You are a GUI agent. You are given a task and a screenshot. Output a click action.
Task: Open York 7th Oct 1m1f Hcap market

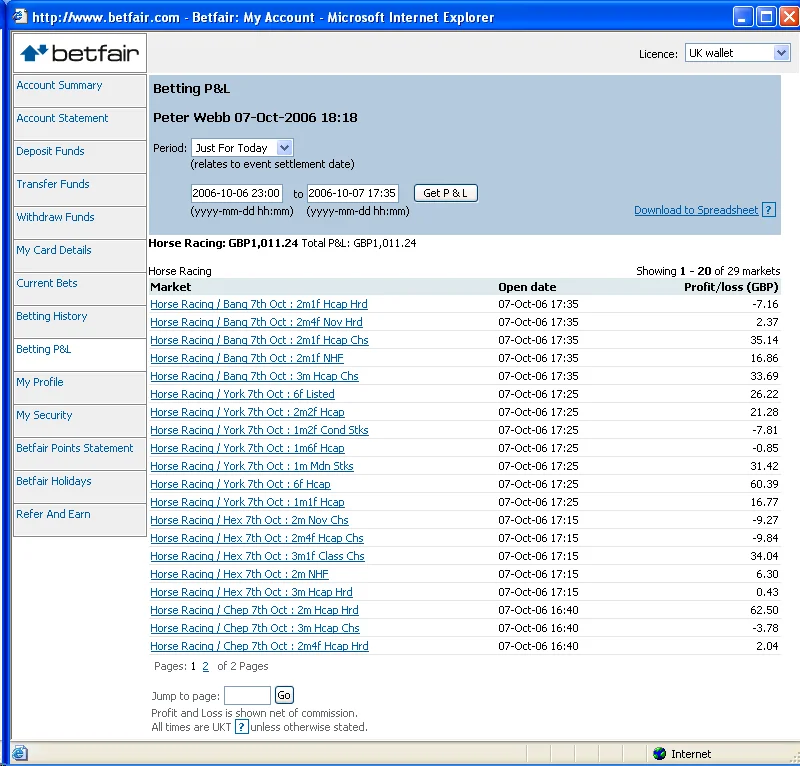[247, 502]
